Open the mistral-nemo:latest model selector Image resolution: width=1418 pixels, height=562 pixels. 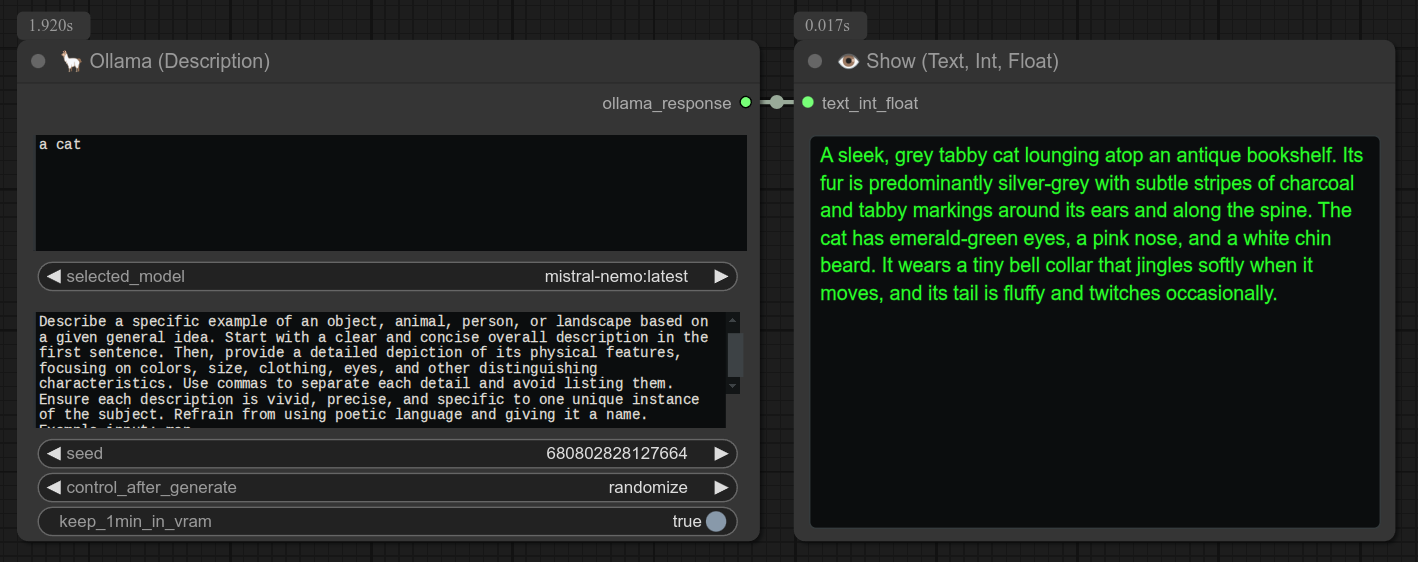point(616,277)
